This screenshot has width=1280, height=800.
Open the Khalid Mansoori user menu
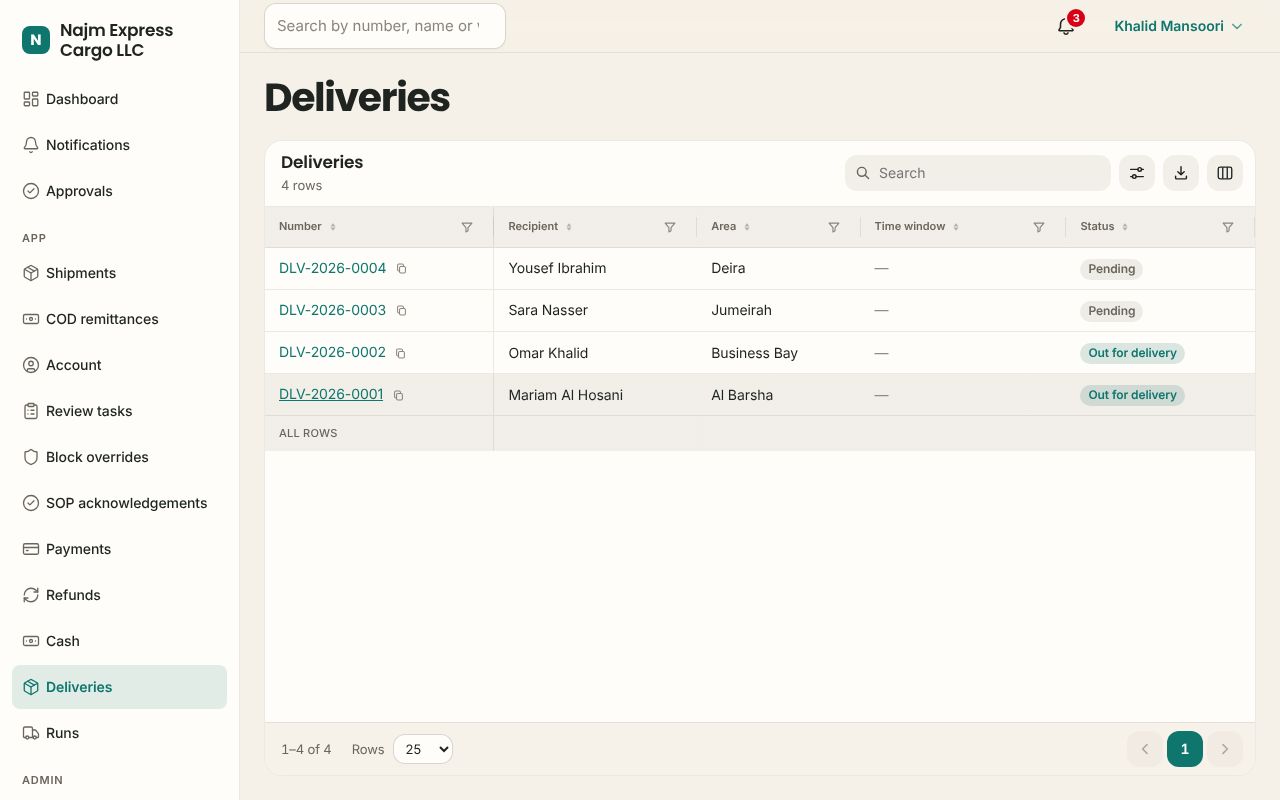coord(1179,26)
